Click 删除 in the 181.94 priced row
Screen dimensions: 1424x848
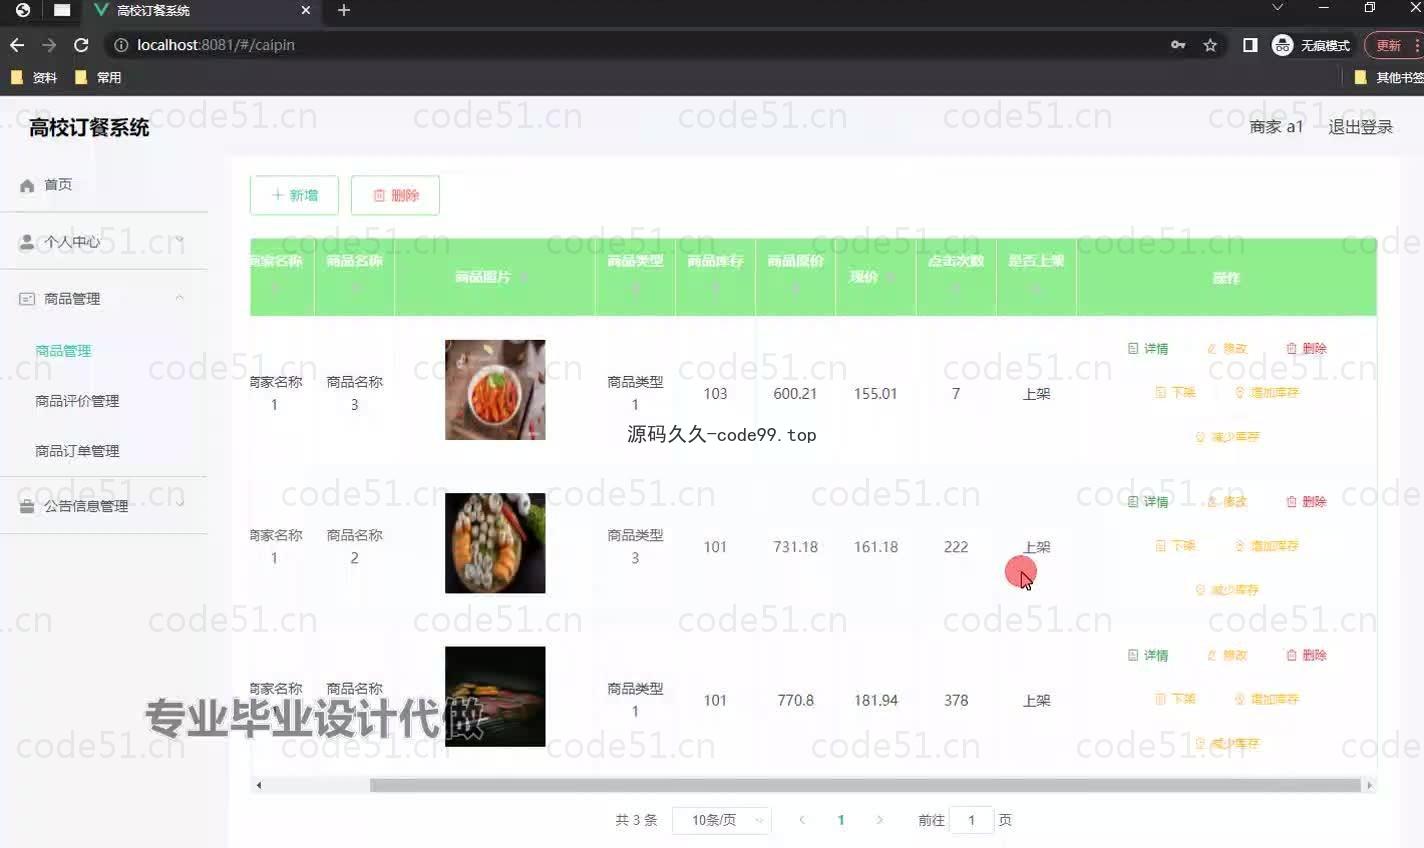click(1306, 655)
